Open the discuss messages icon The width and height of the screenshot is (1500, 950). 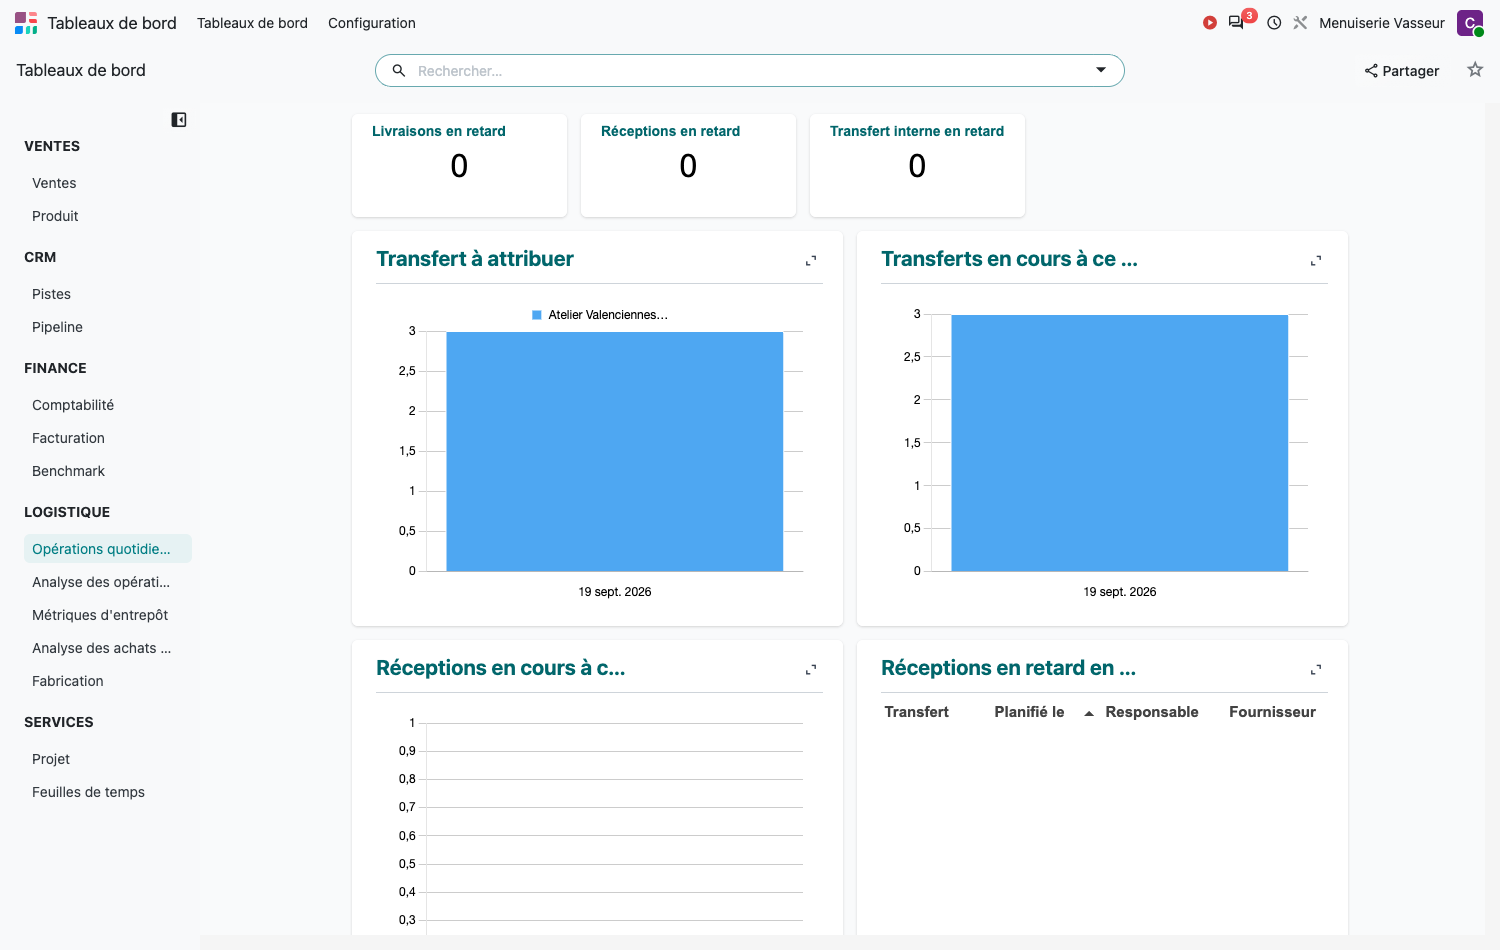(x=1237, y=23)
